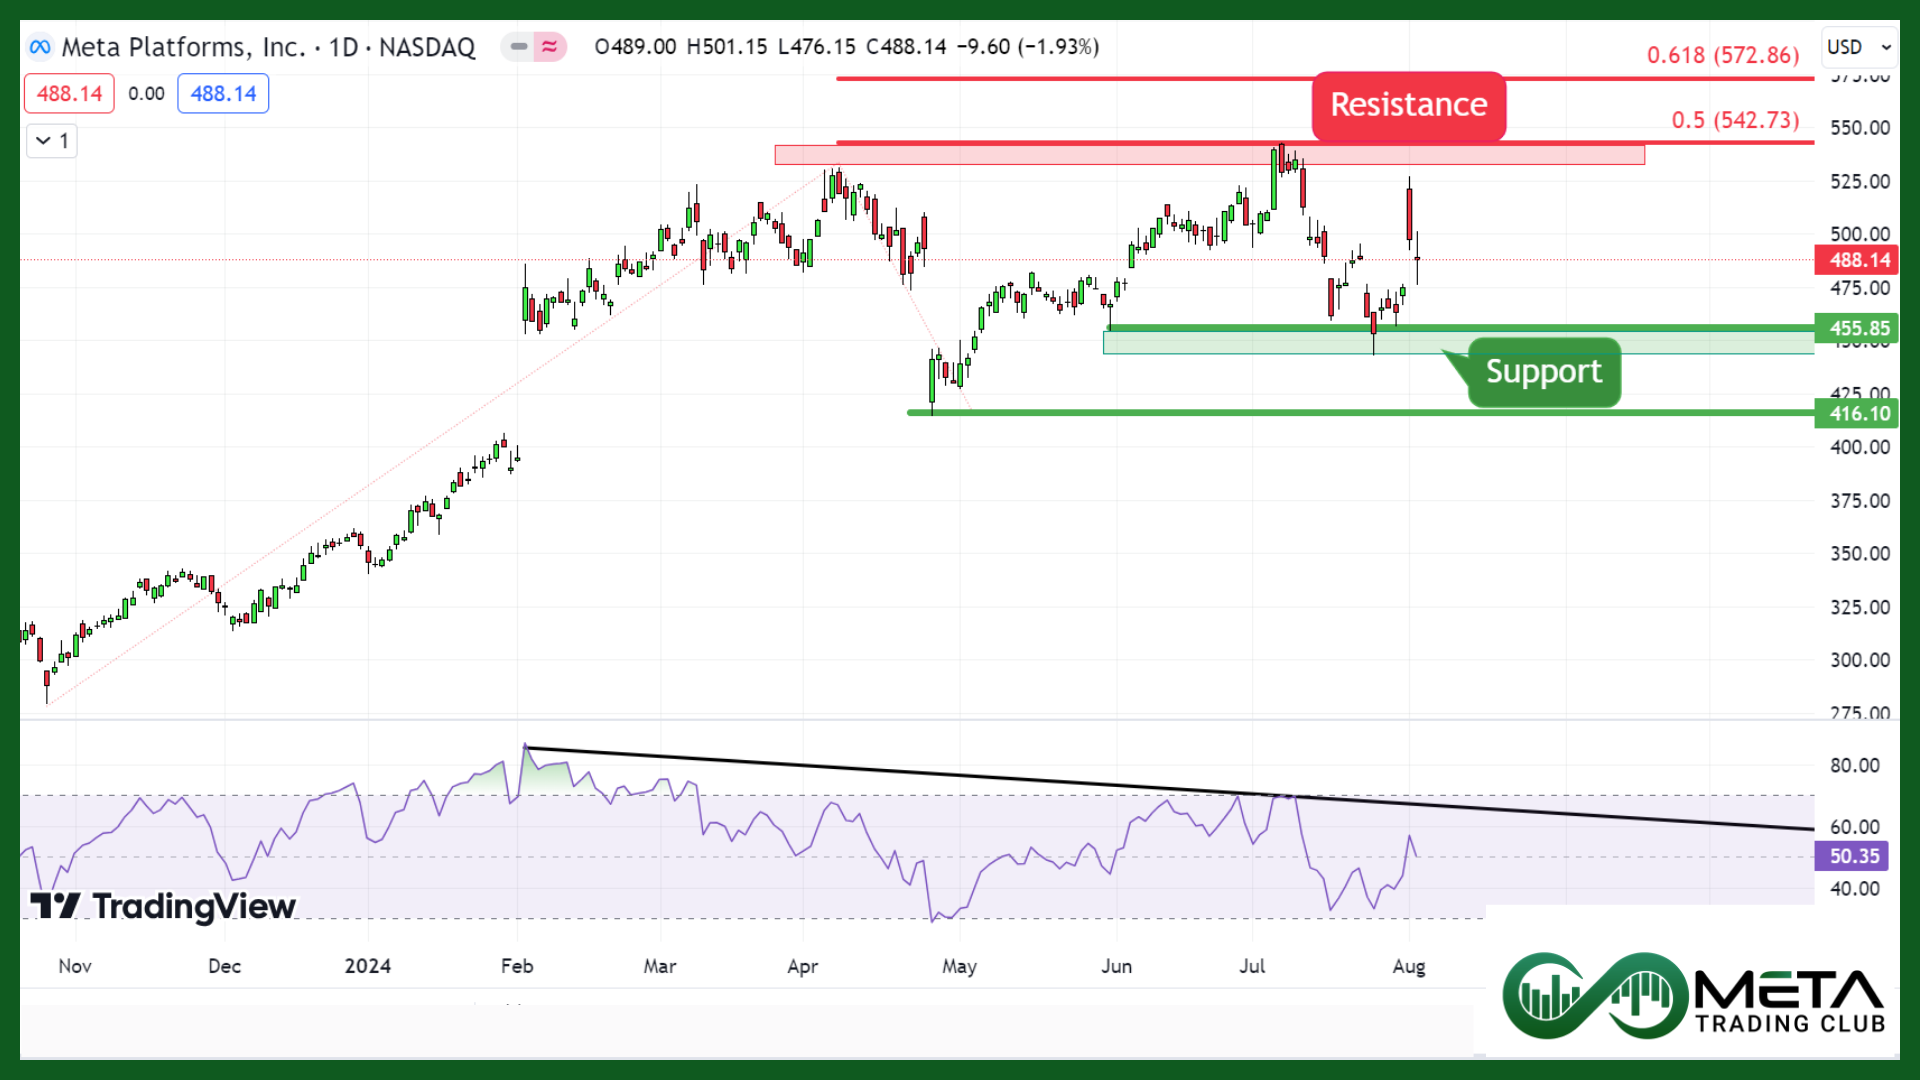The image size is (1920, 1080).
Task: Click the 2024 label on the time axis
Action: (x=367, y=966)
